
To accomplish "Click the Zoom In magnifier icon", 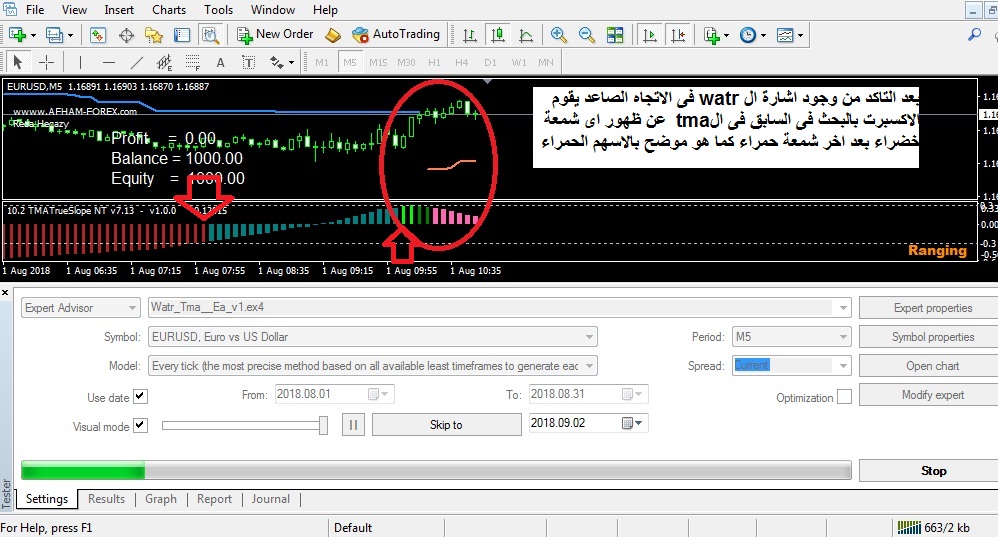I will [x=558, y=35].
